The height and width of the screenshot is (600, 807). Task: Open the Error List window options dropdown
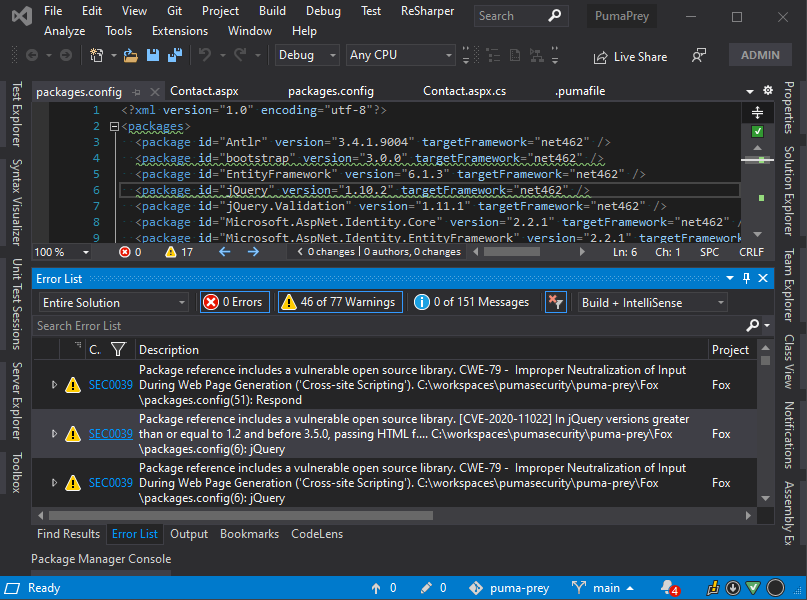730,278
